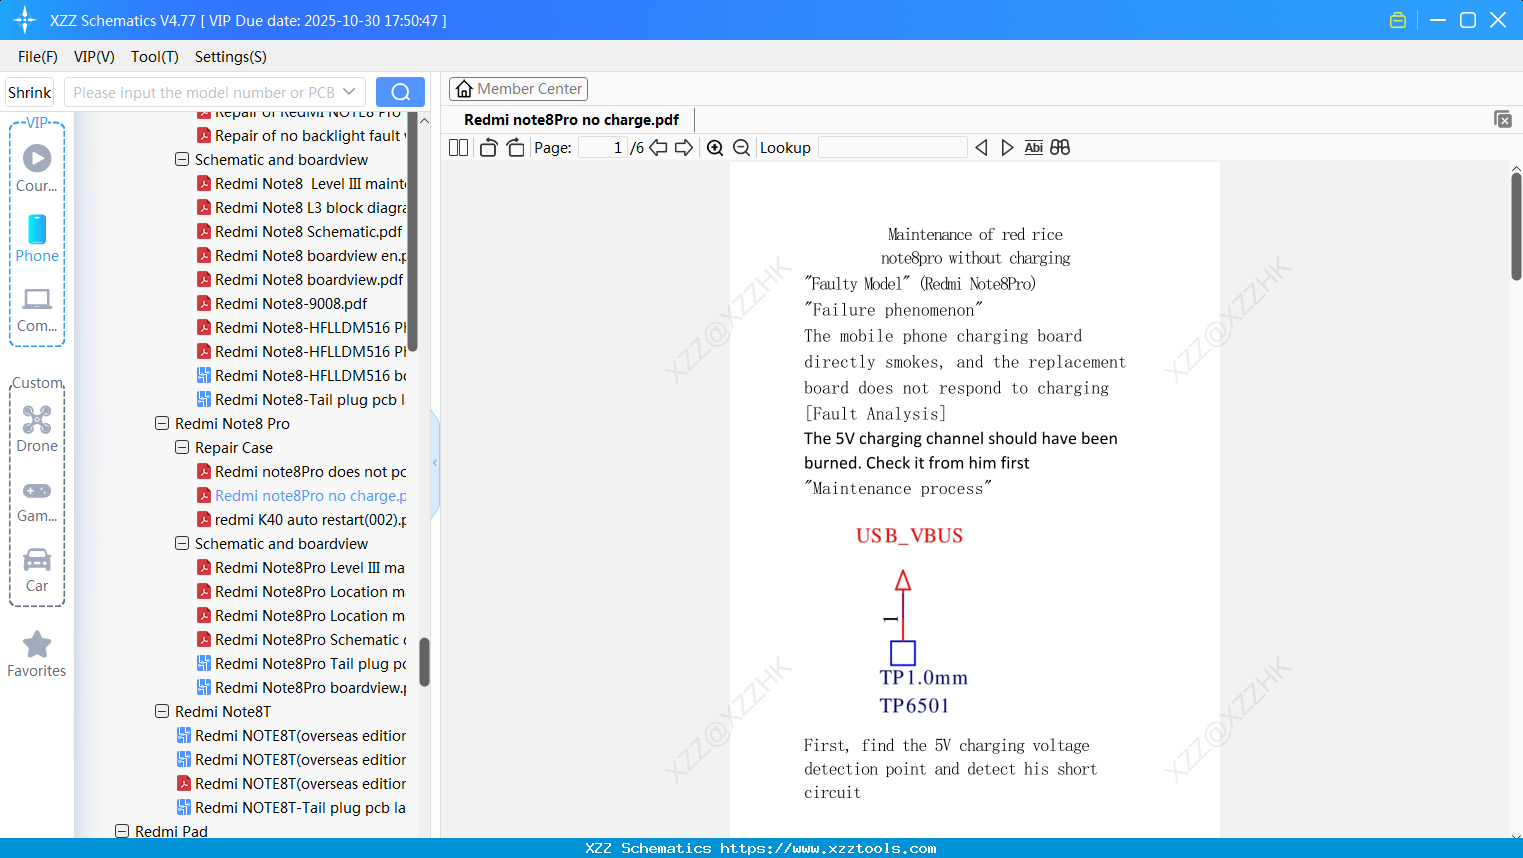Open Redmi Note8-9008.pdf
Screen dimensions: 1523x858
281,303
